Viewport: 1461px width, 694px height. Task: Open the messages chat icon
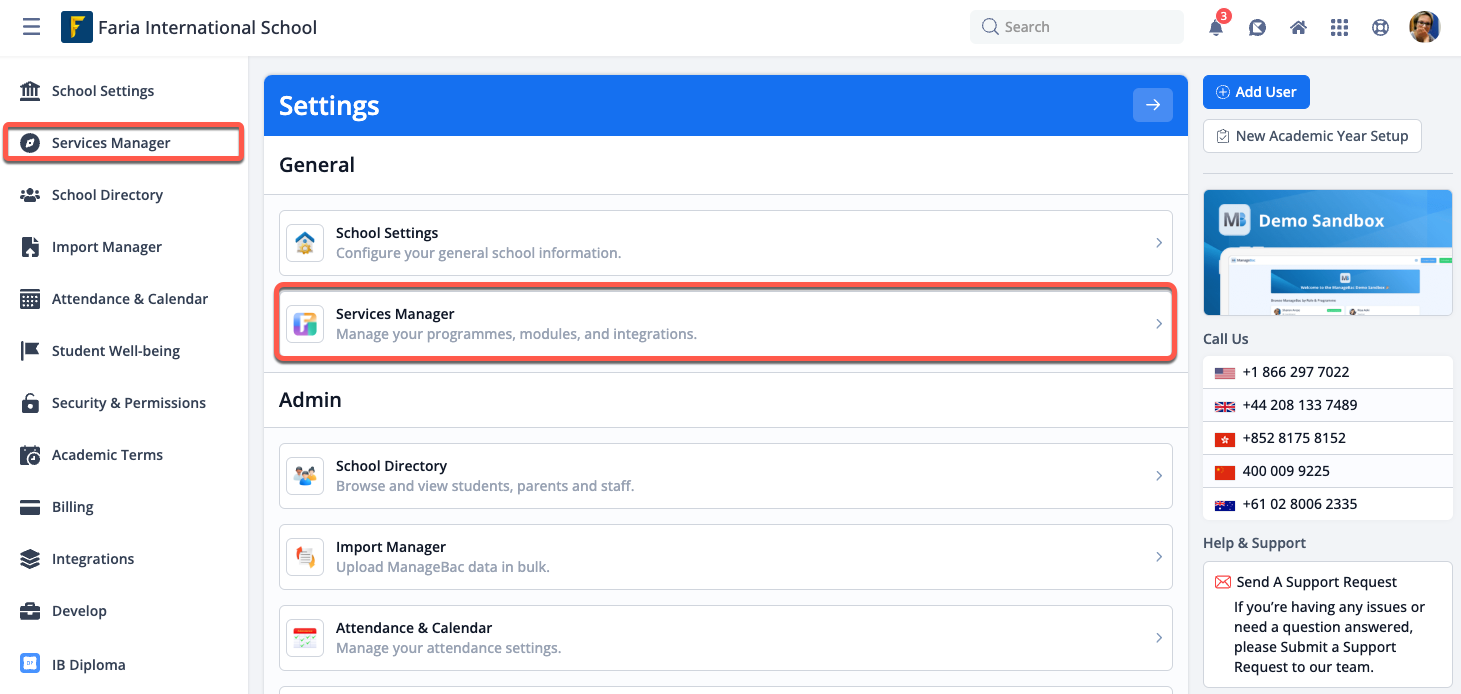[1258, 28]
